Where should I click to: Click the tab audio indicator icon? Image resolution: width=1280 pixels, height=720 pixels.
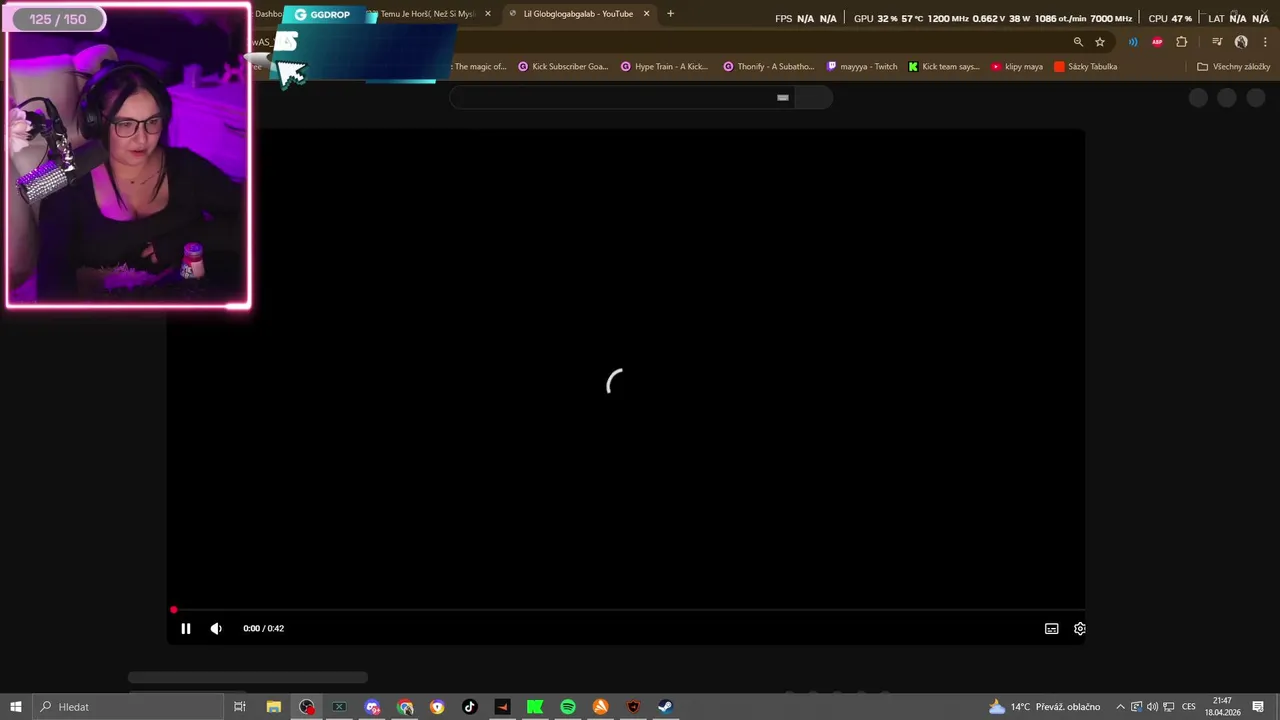tap(1133, 42)
